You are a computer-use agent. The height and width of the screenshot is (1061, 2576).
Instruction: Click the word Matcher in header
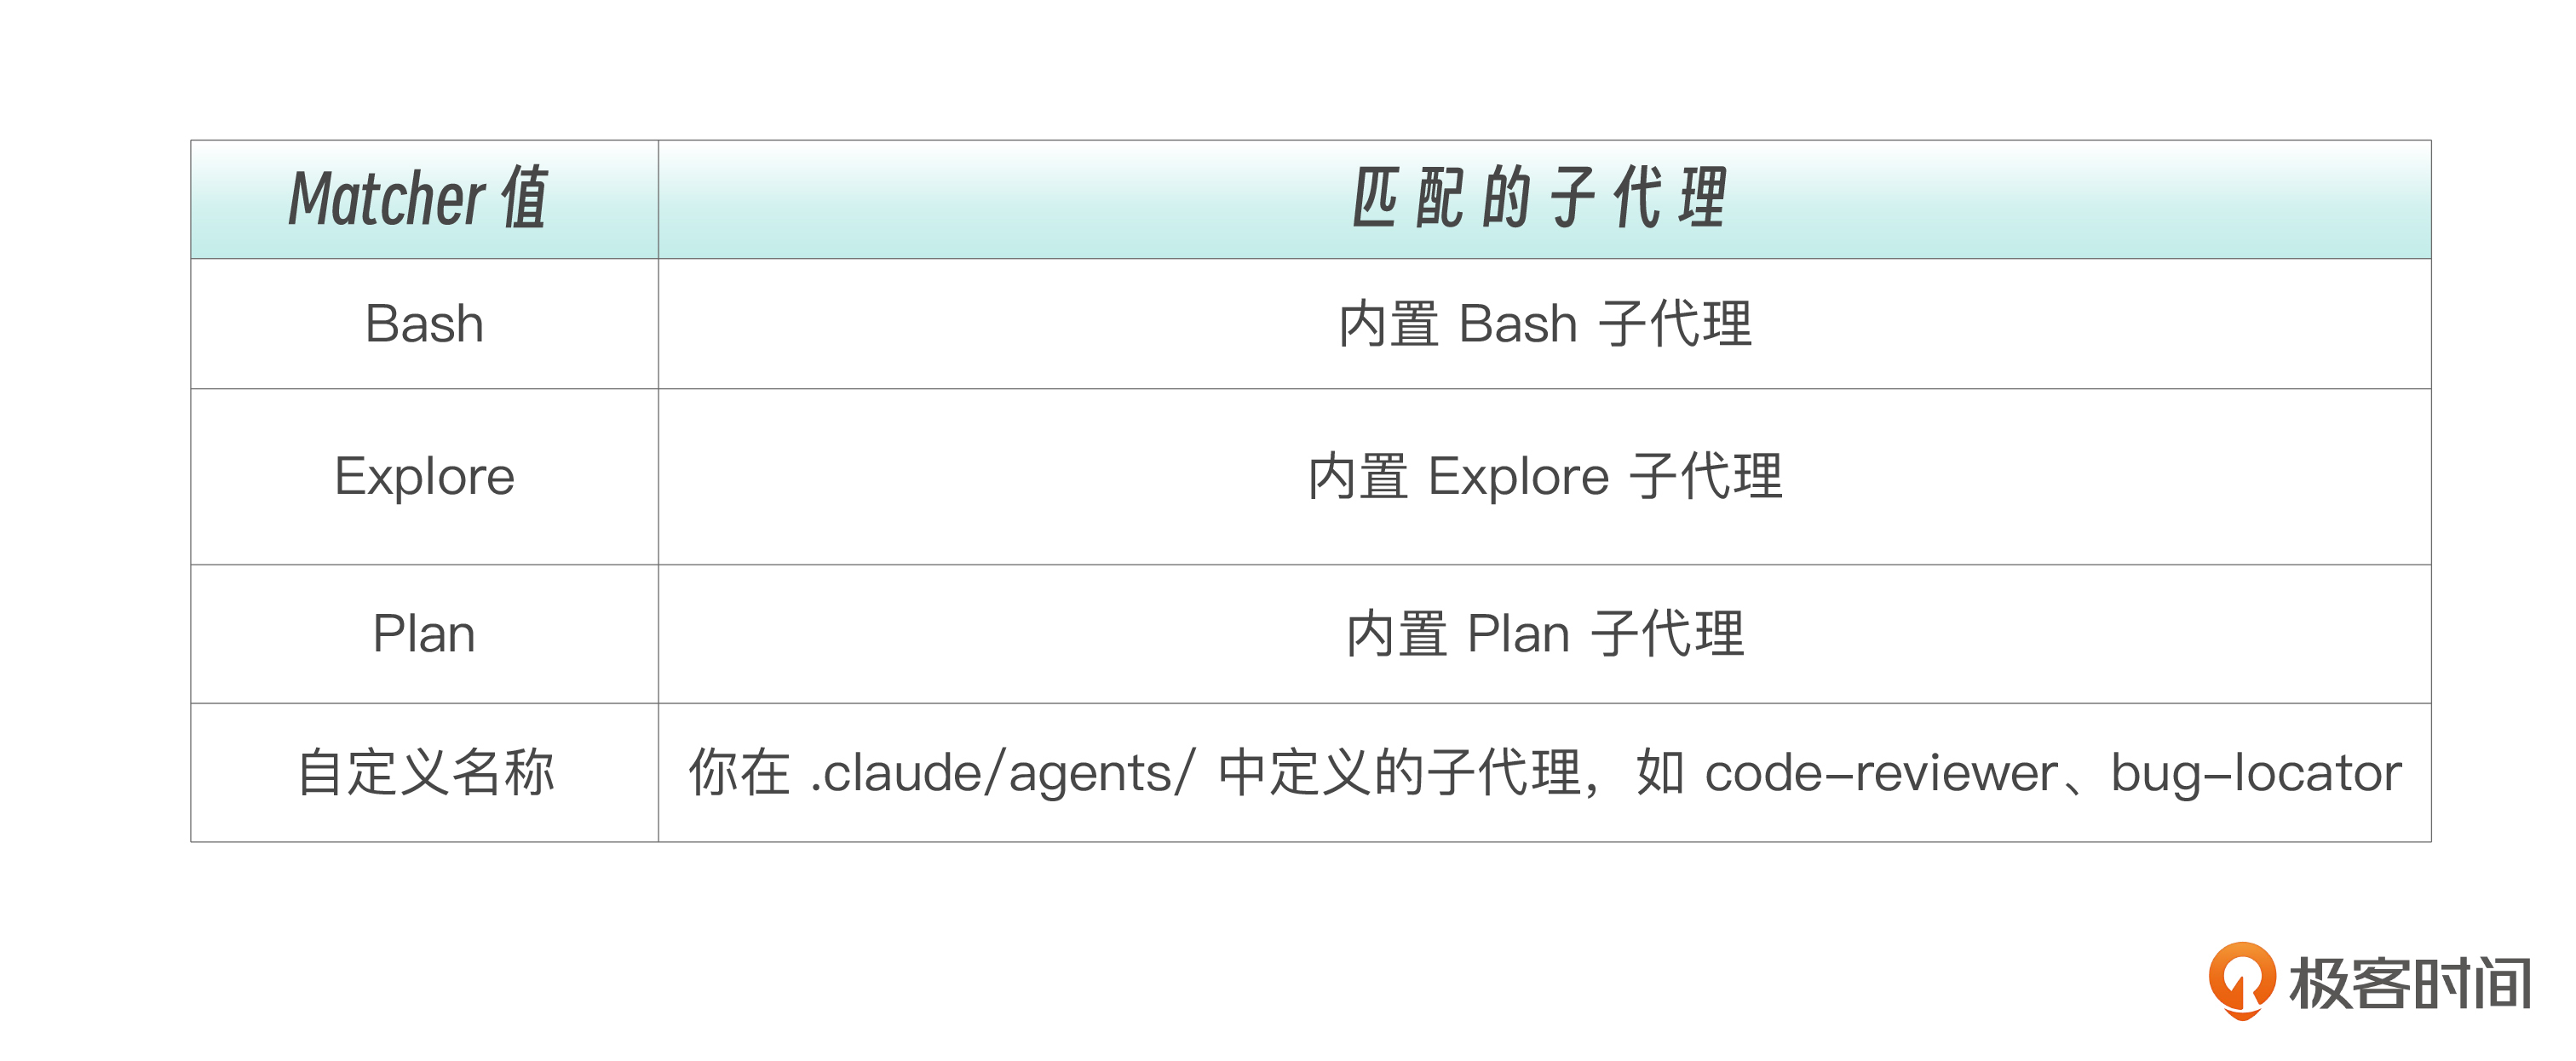tap(387, 199)
